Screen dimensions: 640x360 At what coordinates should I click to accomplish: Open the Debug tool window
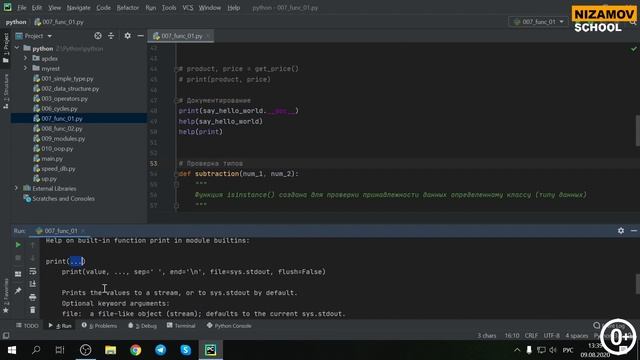pos(142,326)
